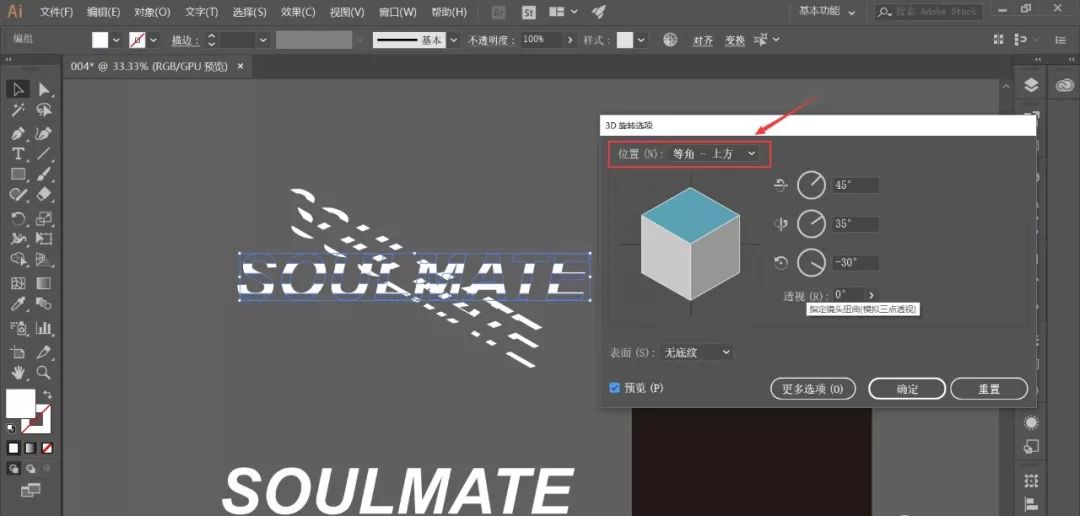The image size is (1080, 516).
Task: Open the 位置 position dropdown
Action: 714,154
